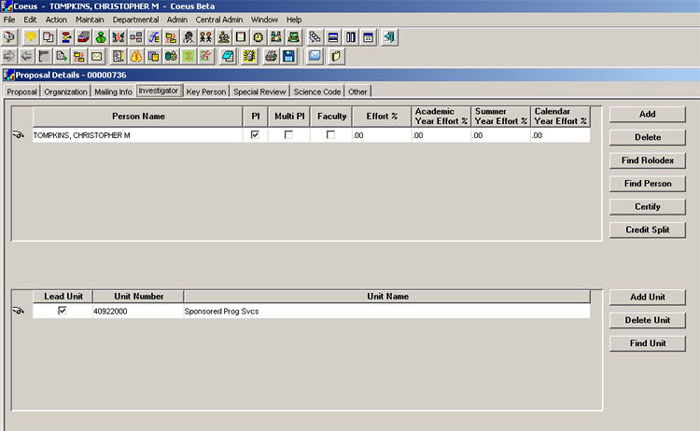Click the red rolodex card file icon

83,37
